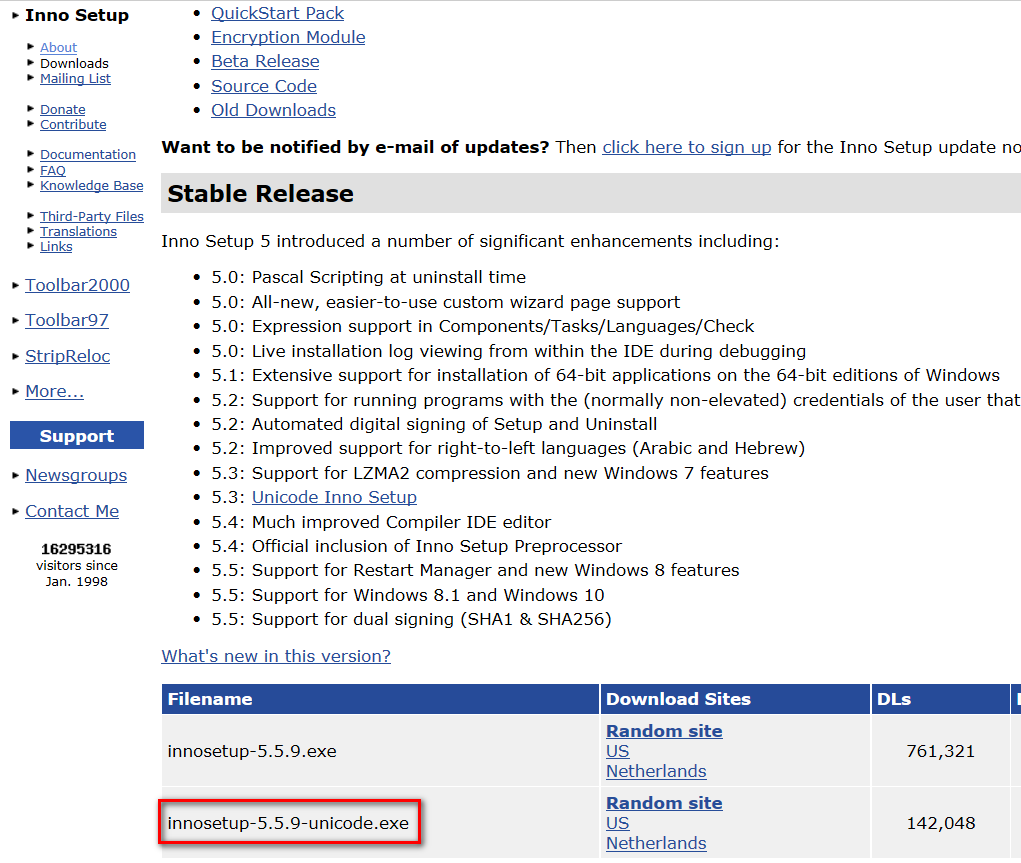Screen dimensions: 1021x863
Task: Open the Translations sidebar link
Action: (78, 231)
